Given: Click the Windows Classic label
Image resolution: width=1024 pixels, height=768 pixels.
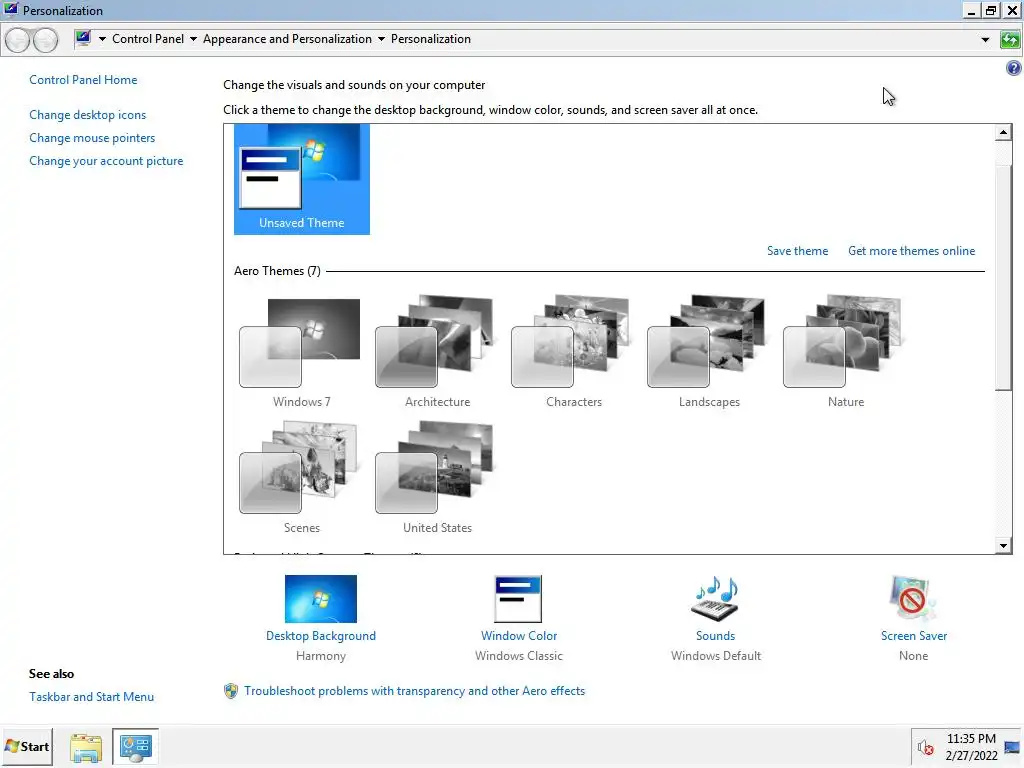Looking at the screenshot, I should click(x=519, y=656).
